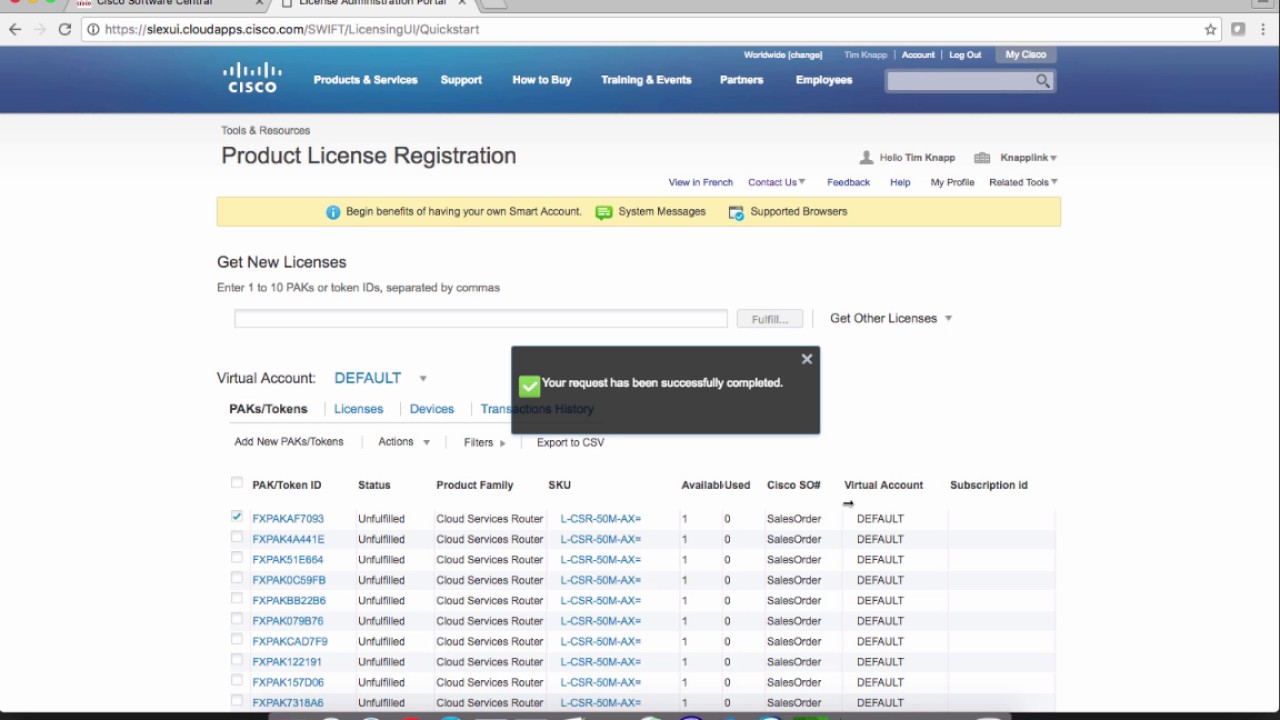
Task: Click Tools & Resources breadcrumb
Action: coord(266,130)
